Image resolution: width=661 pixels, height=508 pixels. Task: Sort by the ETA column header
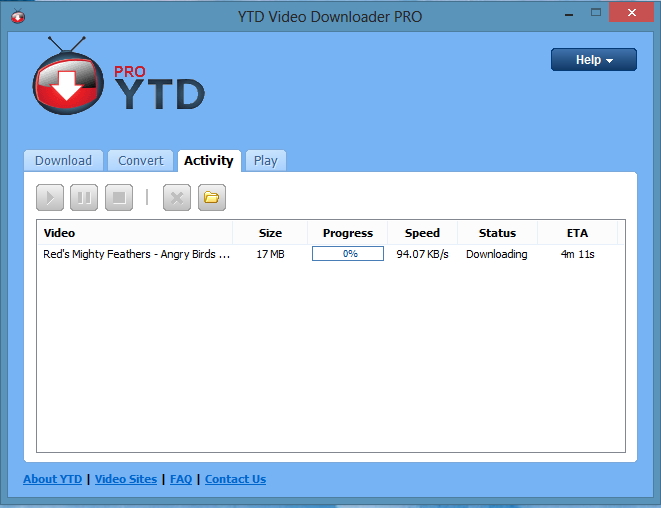click(x=578, y=233)
